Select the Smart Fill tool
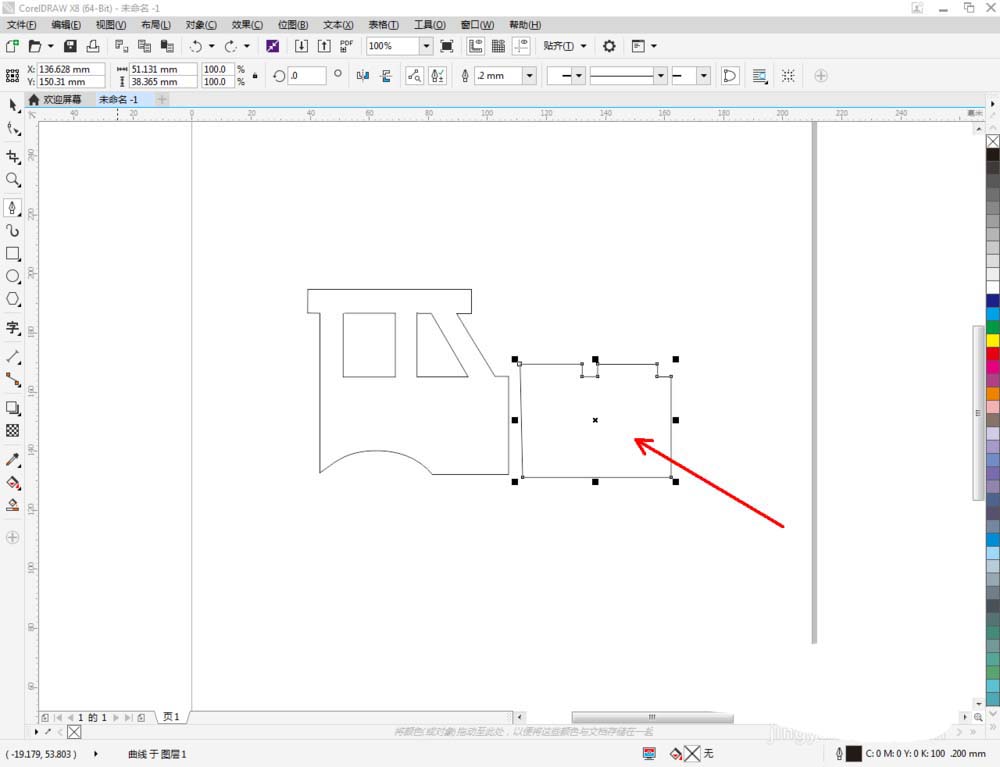The image size is (1000, 767). pos(13,505)
